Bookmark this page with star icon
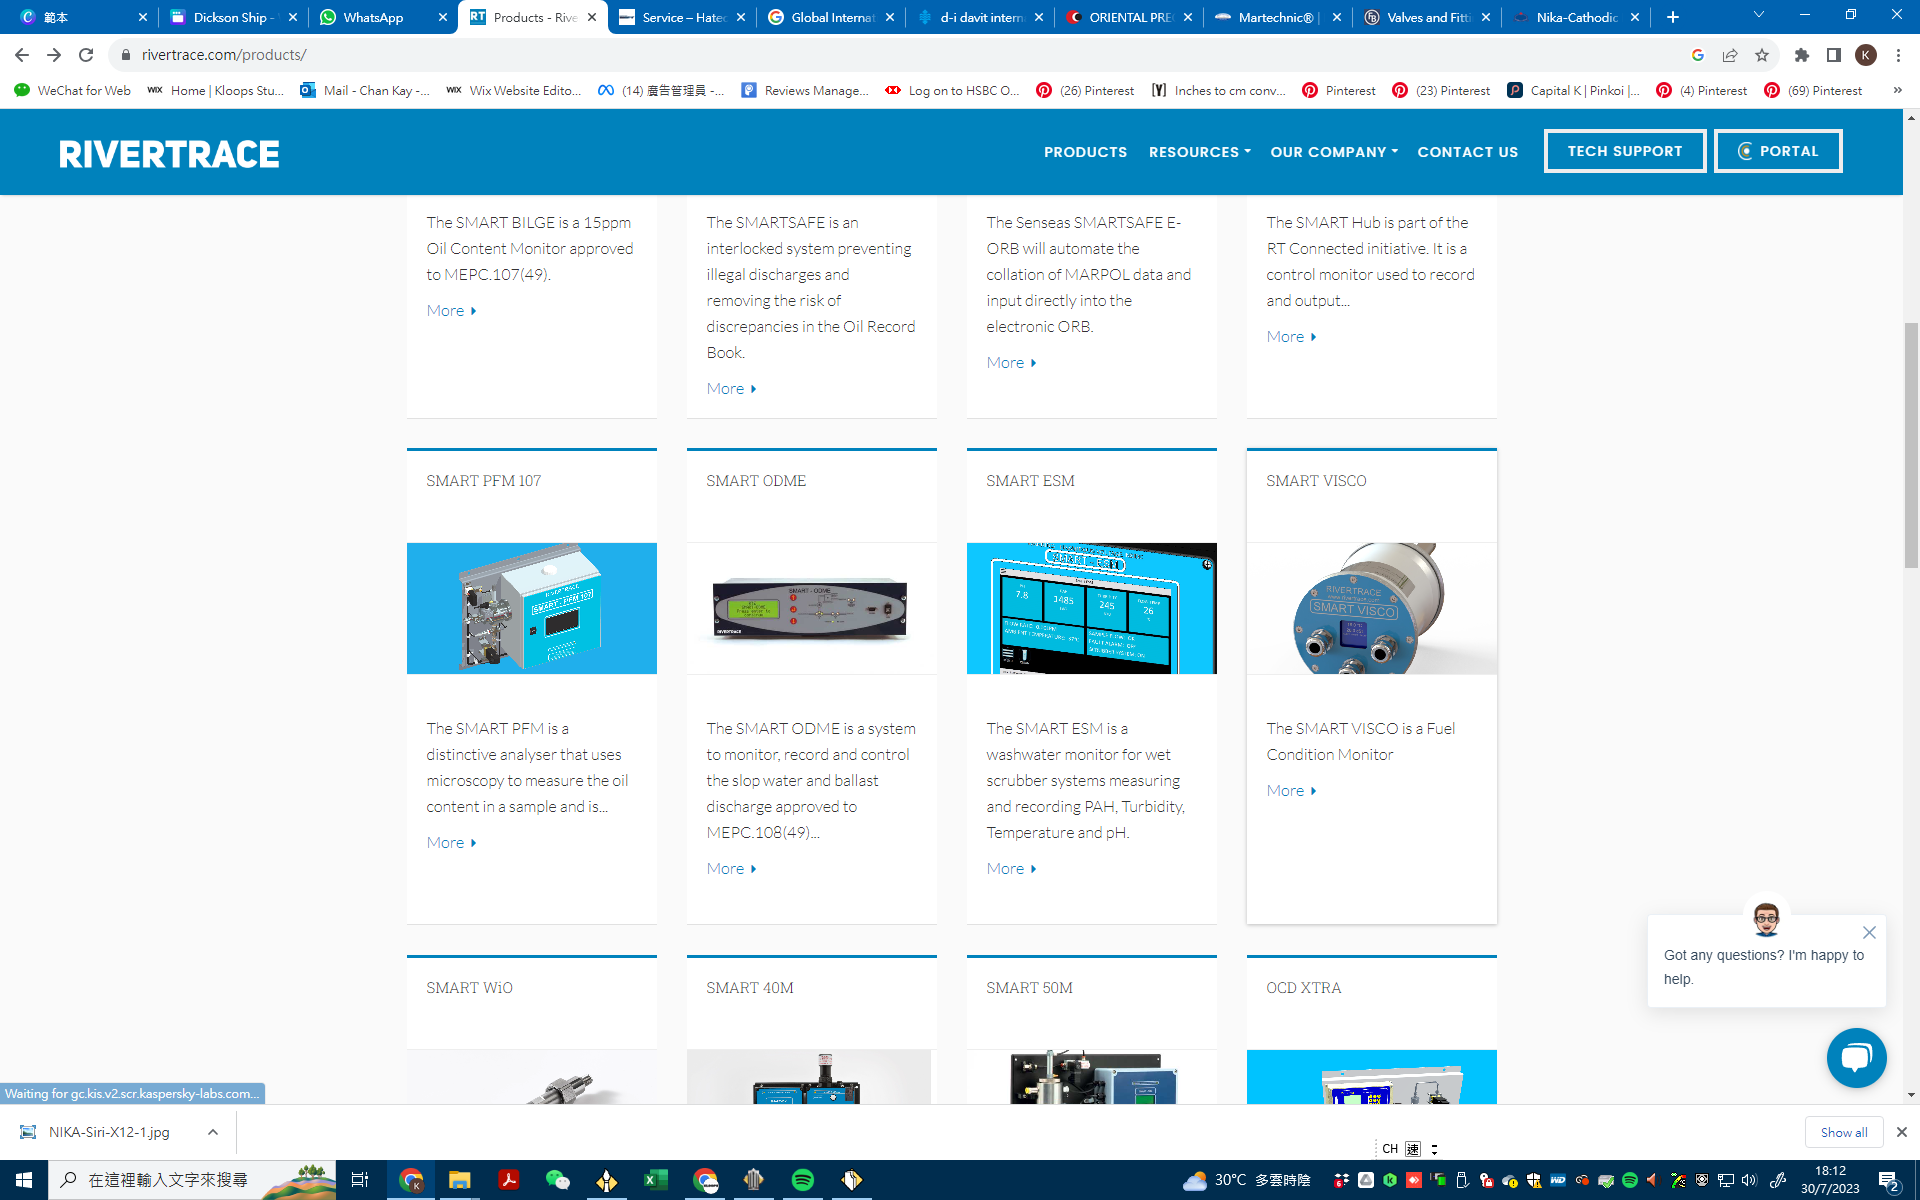 coord(1762,55)
